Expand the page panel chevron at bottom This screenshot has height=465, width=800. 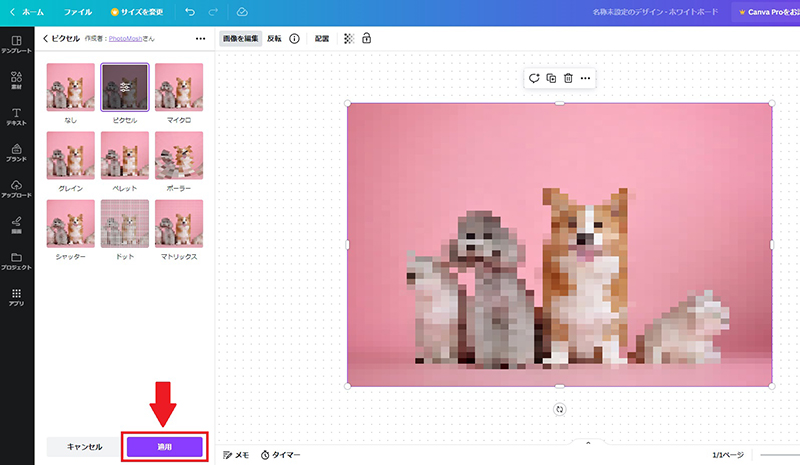tap(588, 443)
